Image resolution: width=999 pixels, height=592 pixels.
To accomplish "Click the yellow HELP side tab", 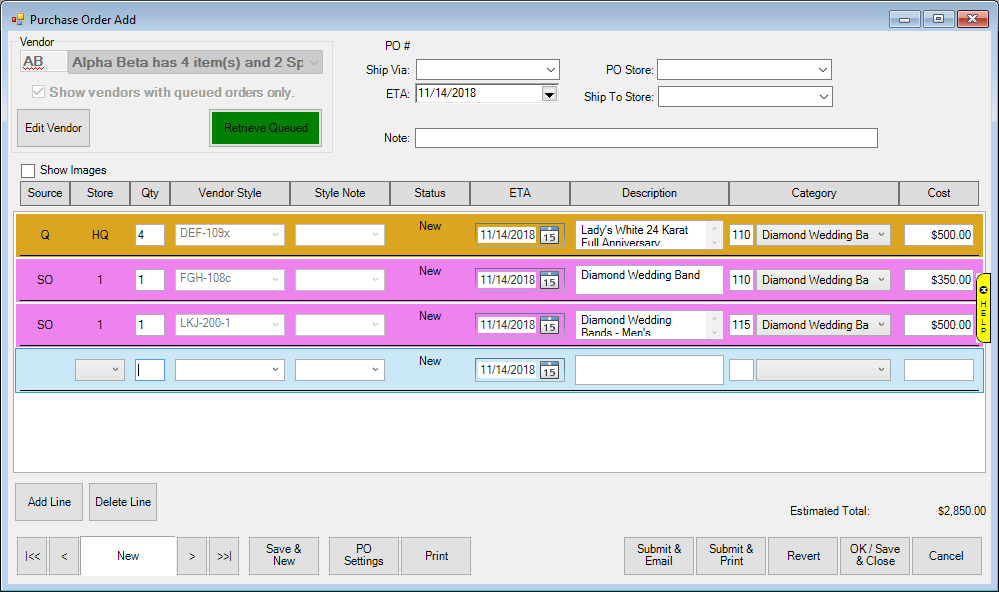I will [983, 308].
